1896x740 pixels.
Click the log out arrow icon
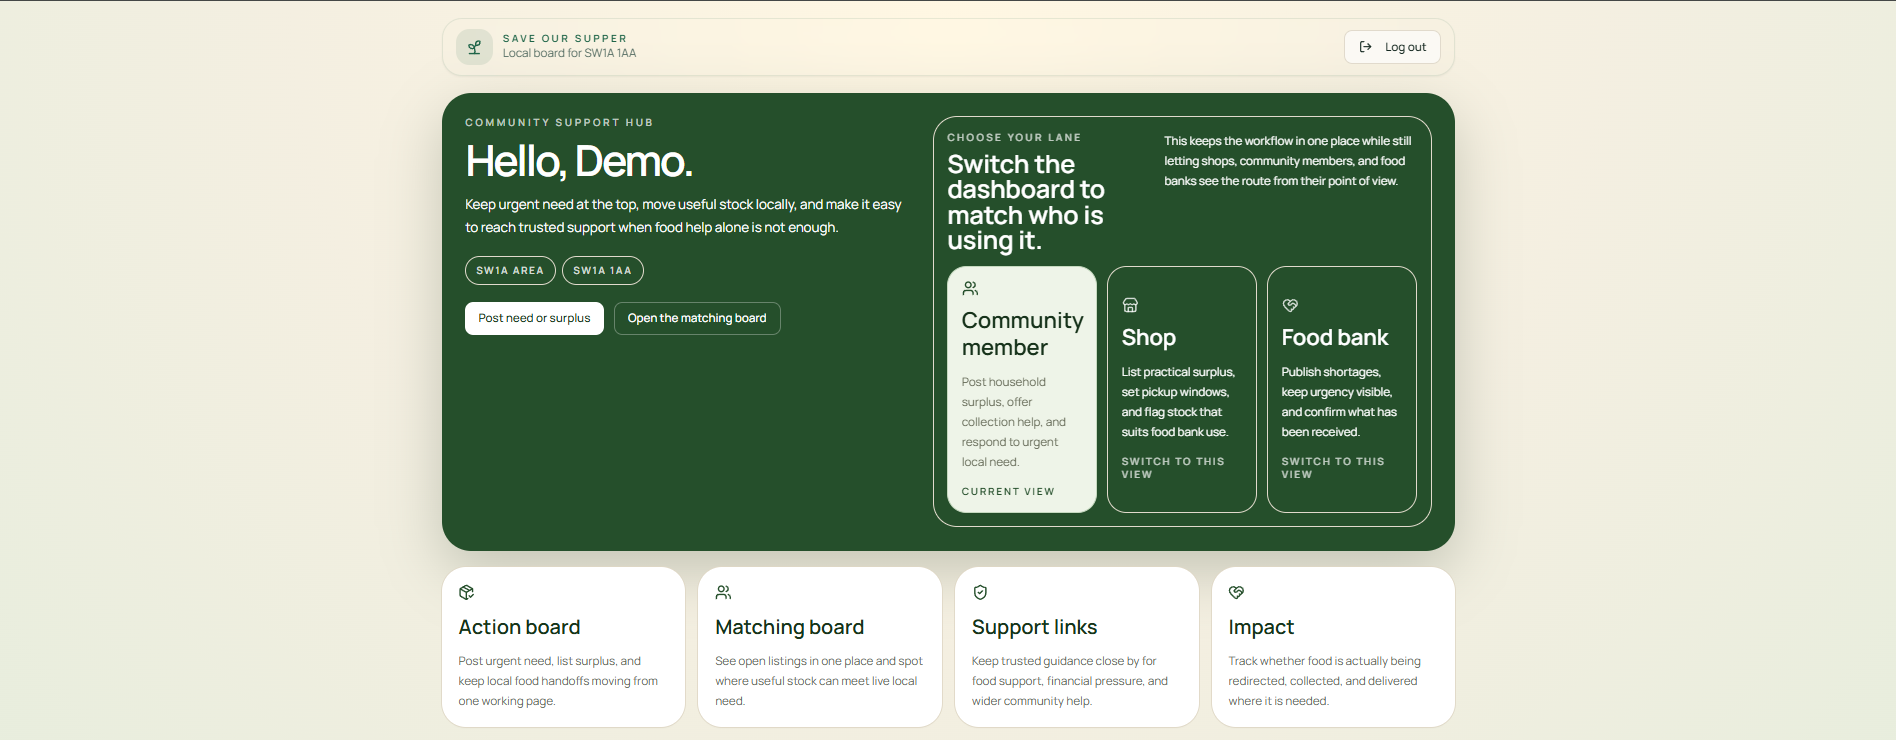pyautogui.click(x=1365, y=47)
